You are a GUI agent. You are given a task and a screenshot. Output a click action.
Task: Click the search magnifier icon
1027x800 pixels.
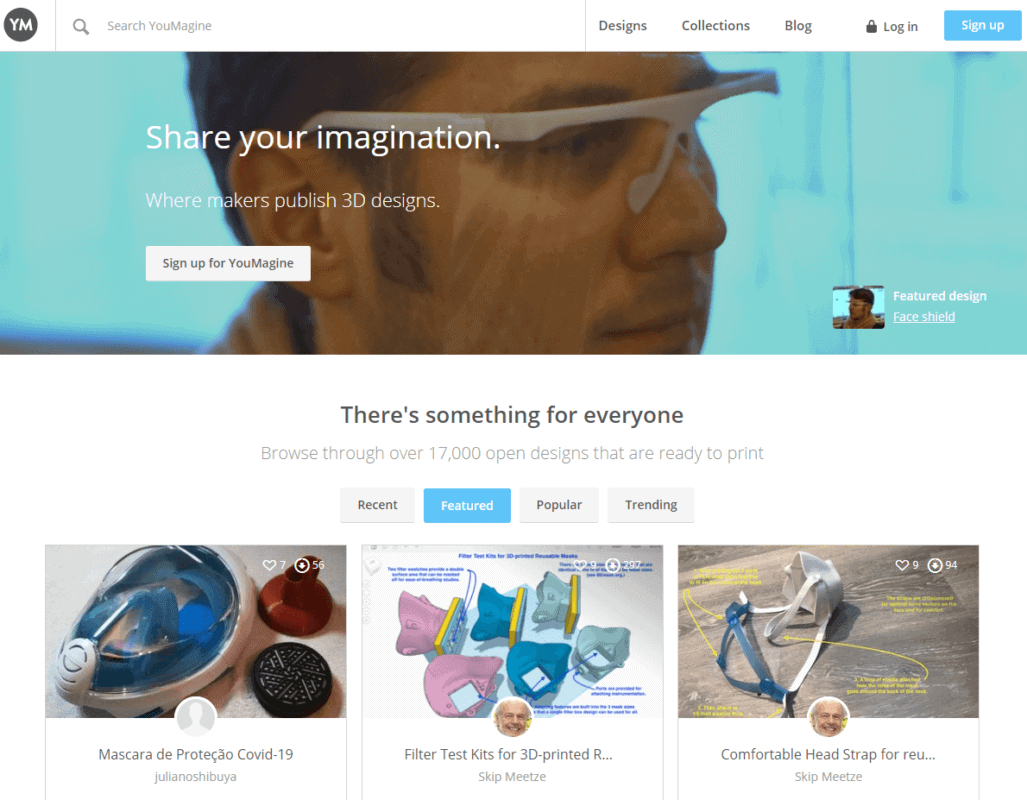point(81,26)
